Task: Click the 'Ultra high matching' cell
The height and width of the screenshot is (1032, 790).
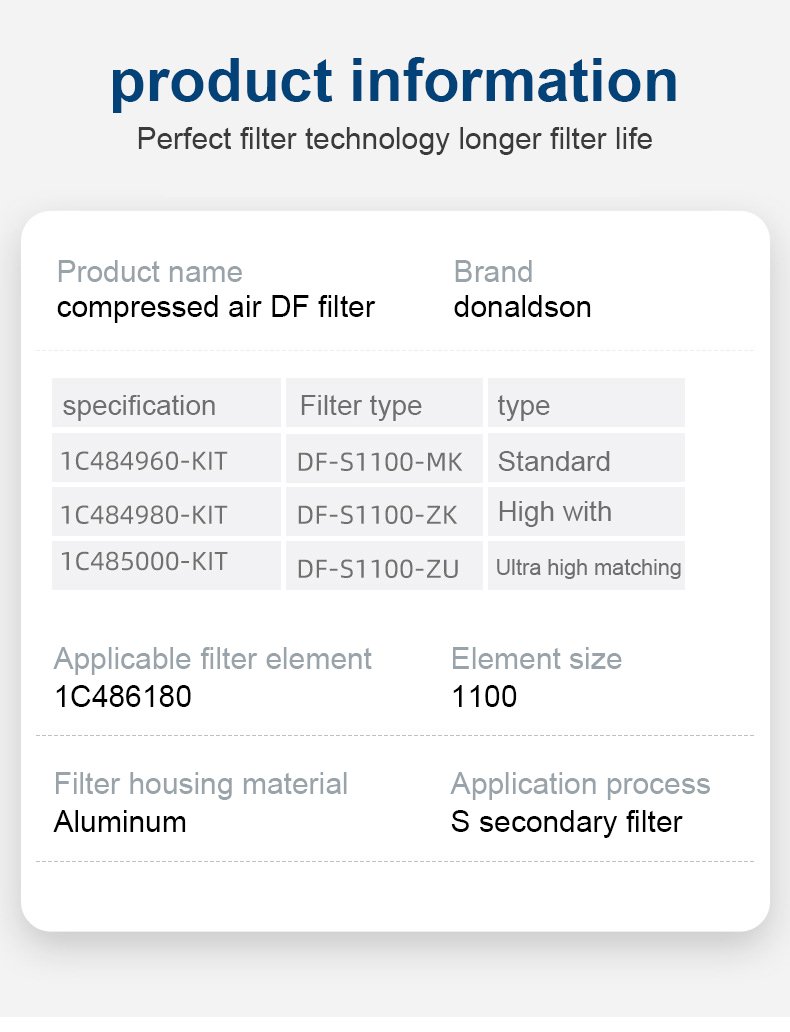Action: [586, 565]
